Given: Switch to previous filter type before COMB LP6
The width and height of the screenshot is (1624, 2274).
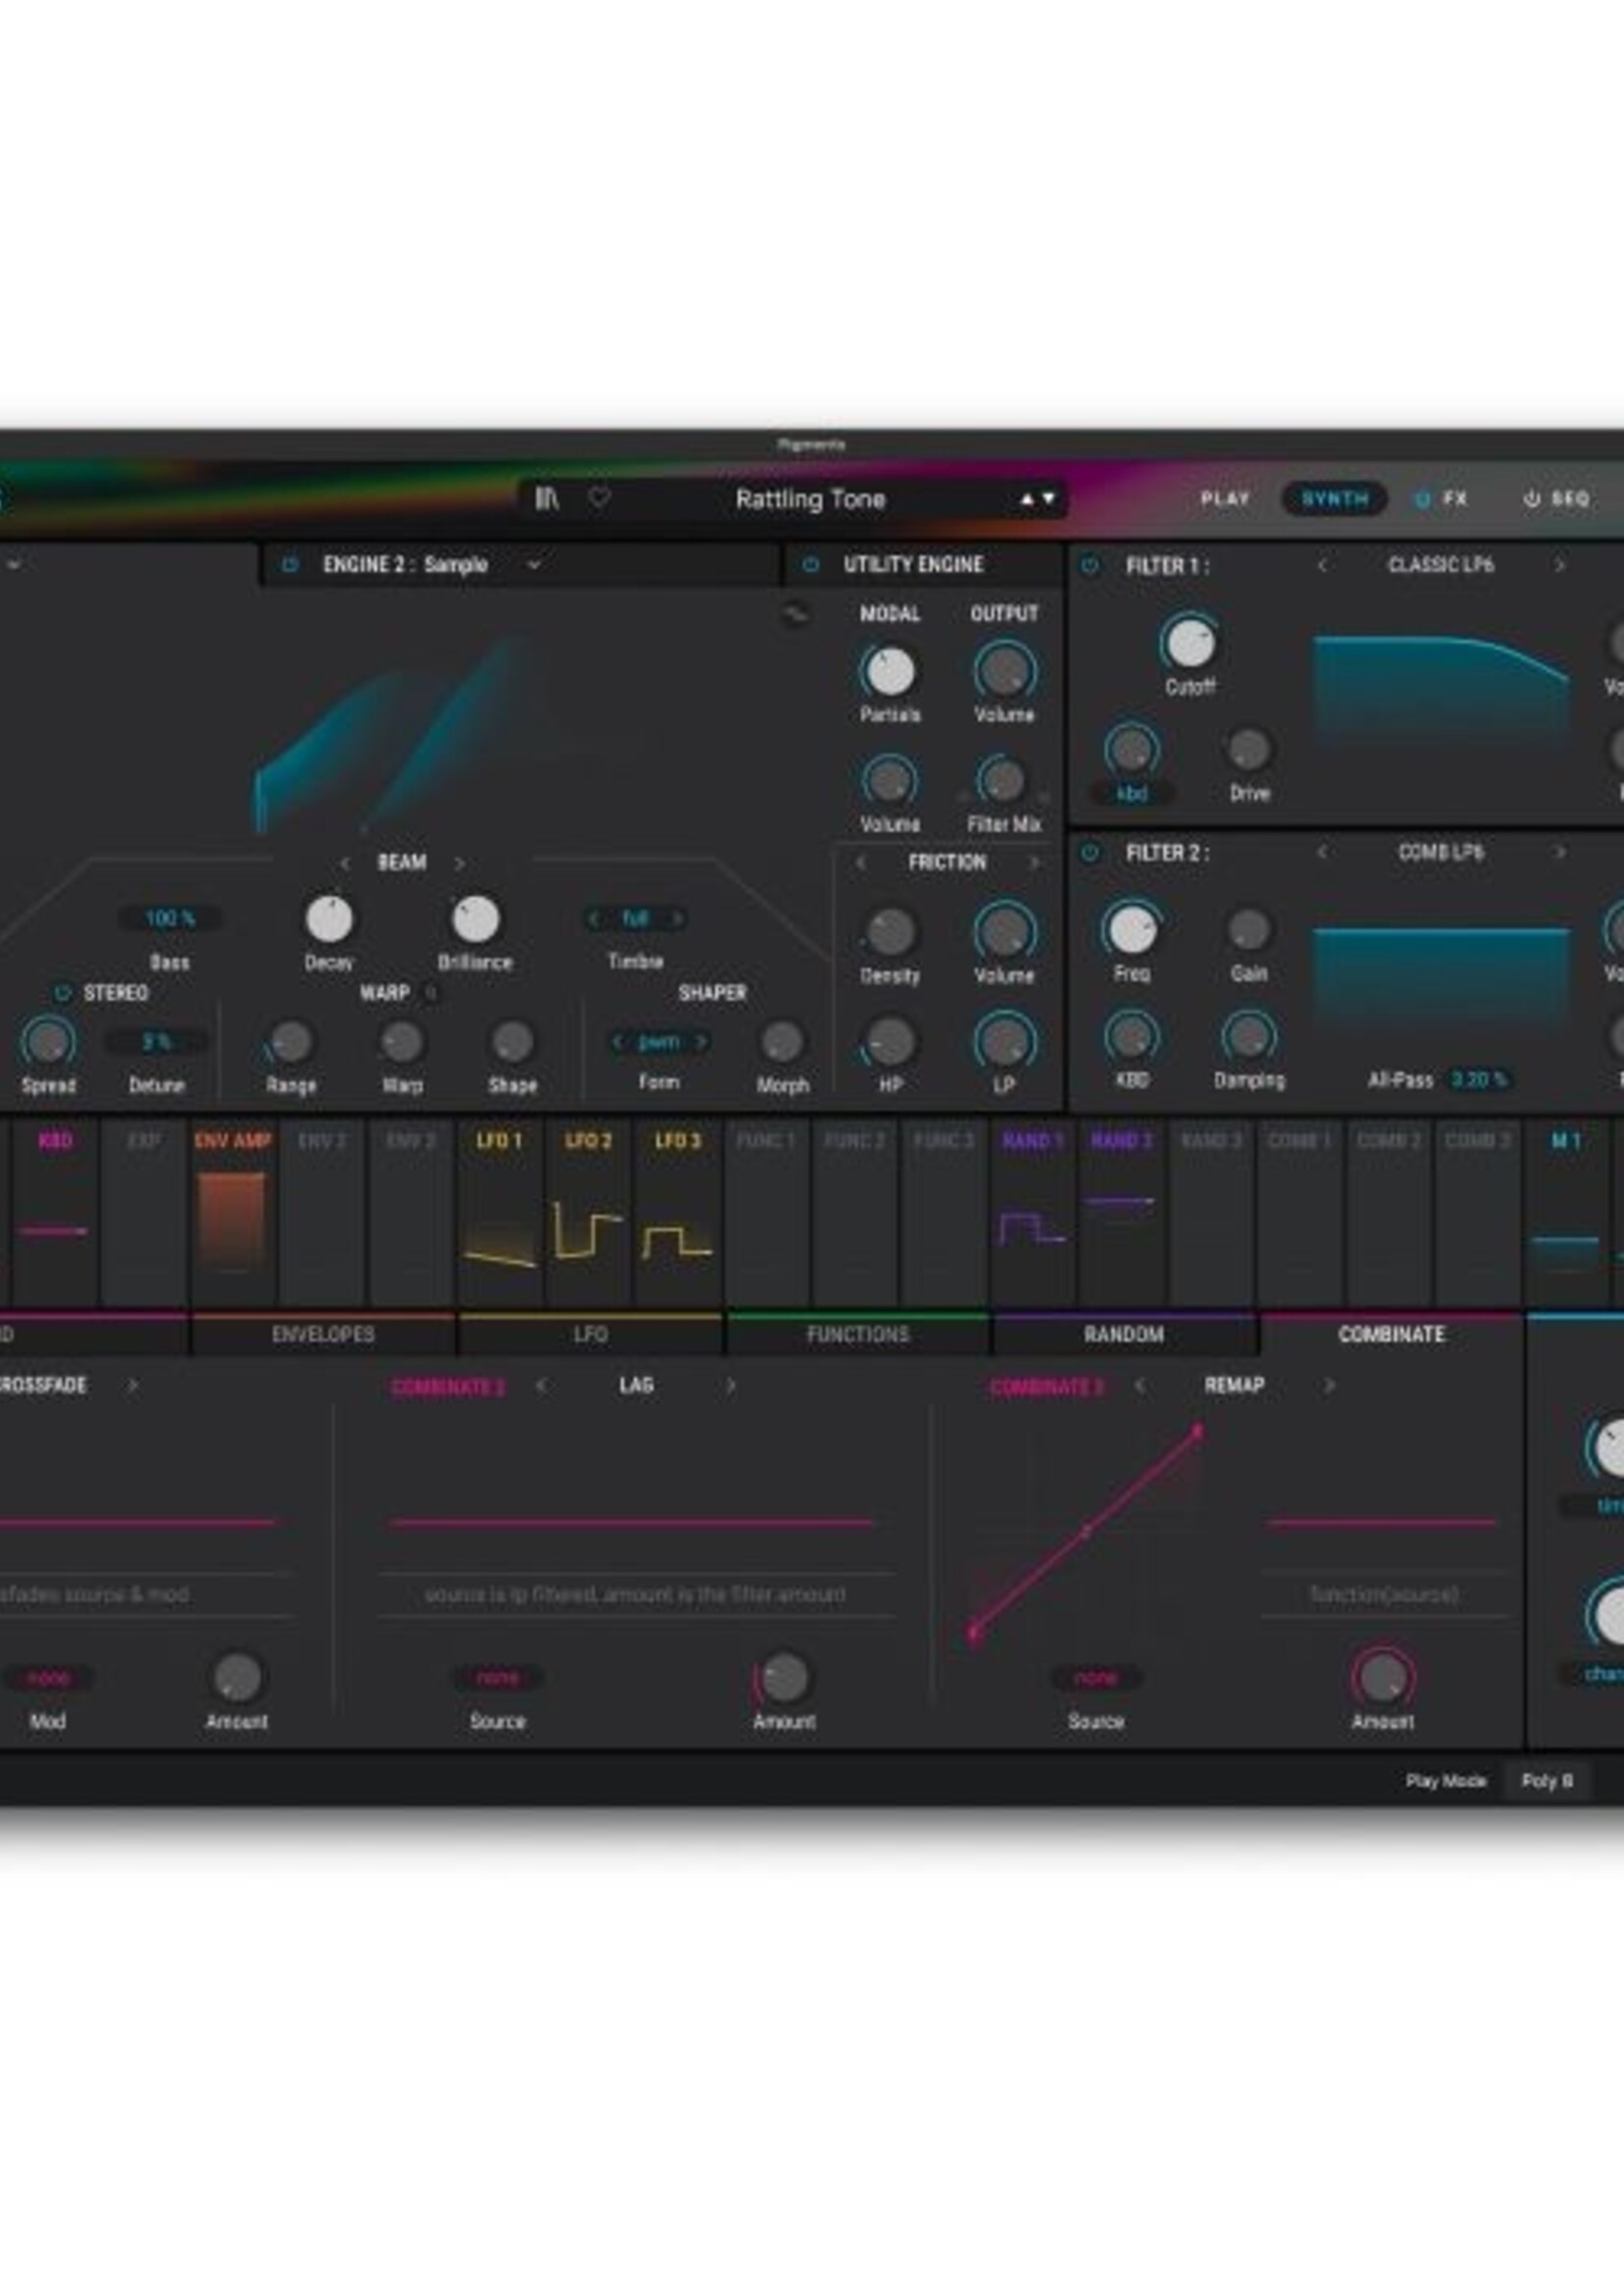Looking at the screenshot, I should [x=1322, y=852].
